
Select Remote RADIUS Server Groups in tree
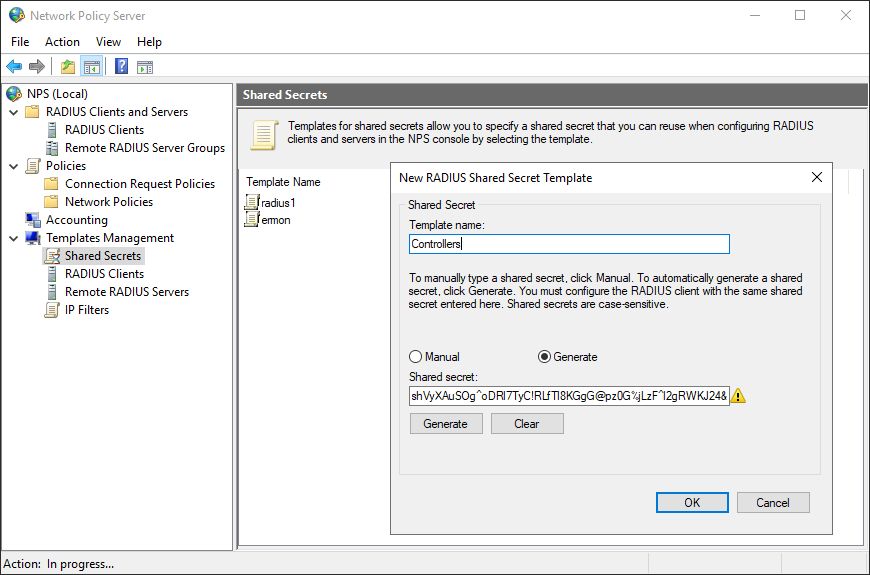pyautogui.click(x=145, y=148)
